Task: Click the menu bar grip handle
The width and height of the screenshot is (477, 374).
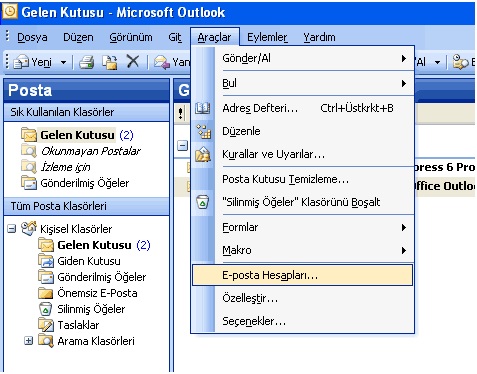Action: pos(8,36)
